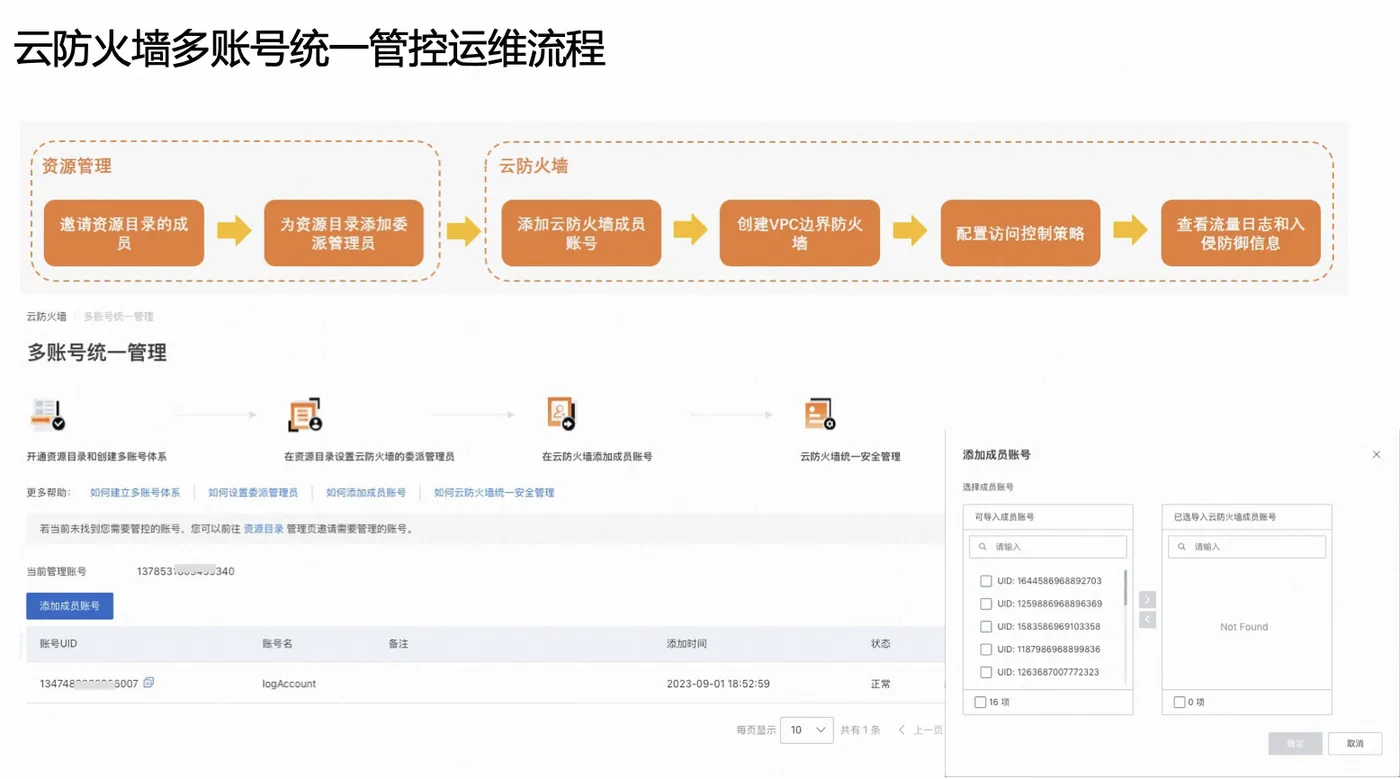Click the 创建VPC边界防火墙 flow box
The height and width of the screenshot is (779, 1400).
(800, 233)
